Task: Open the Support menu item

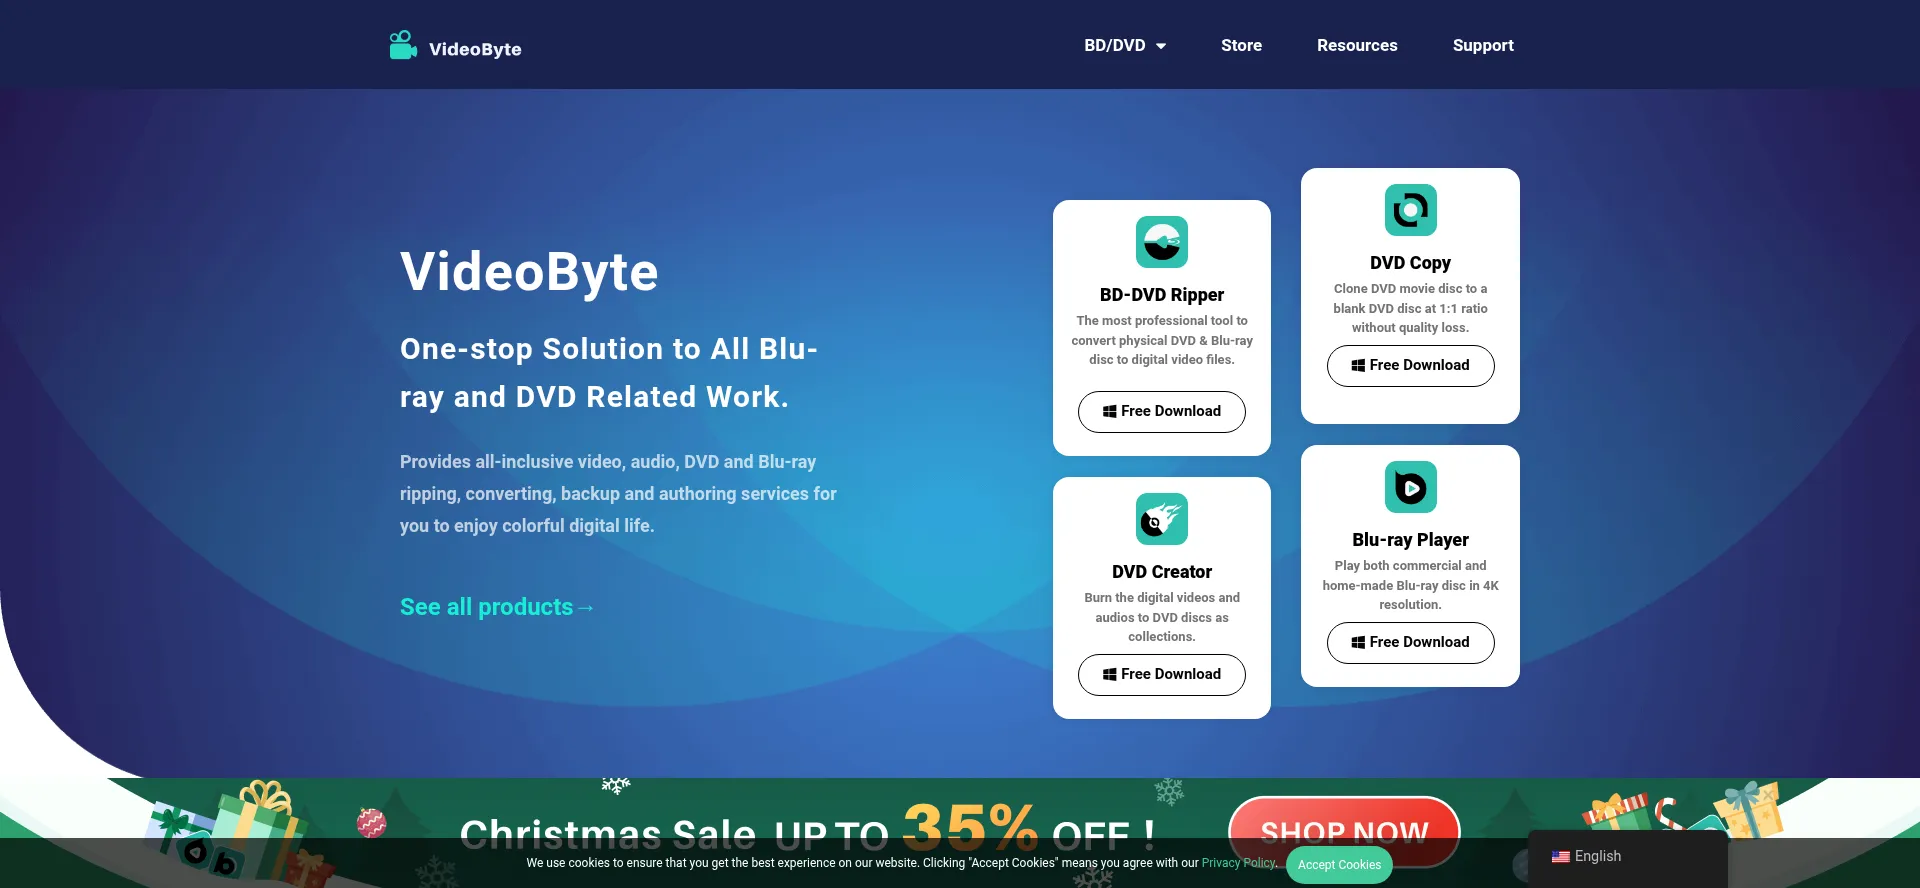Action: click(x=1483, y=46)
